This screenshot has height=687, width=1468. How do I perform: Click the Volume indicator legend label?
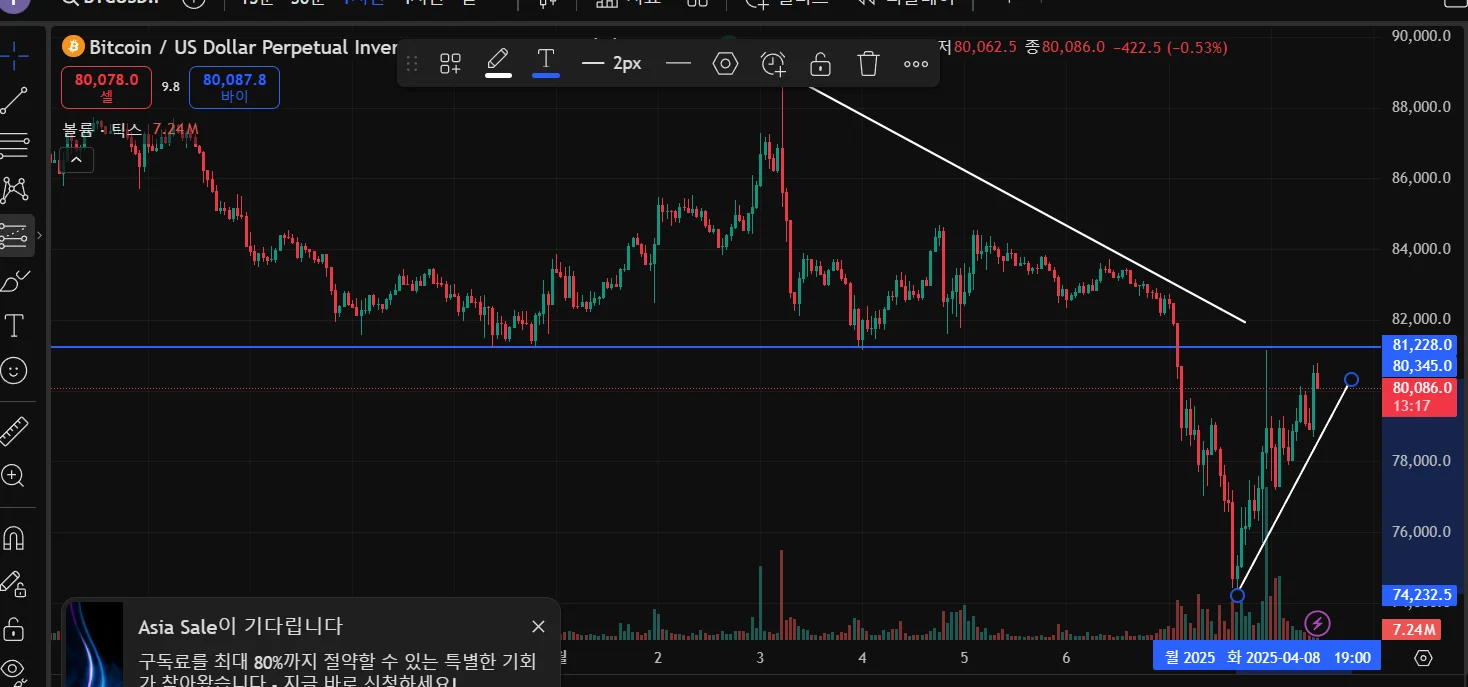point(102,130)
